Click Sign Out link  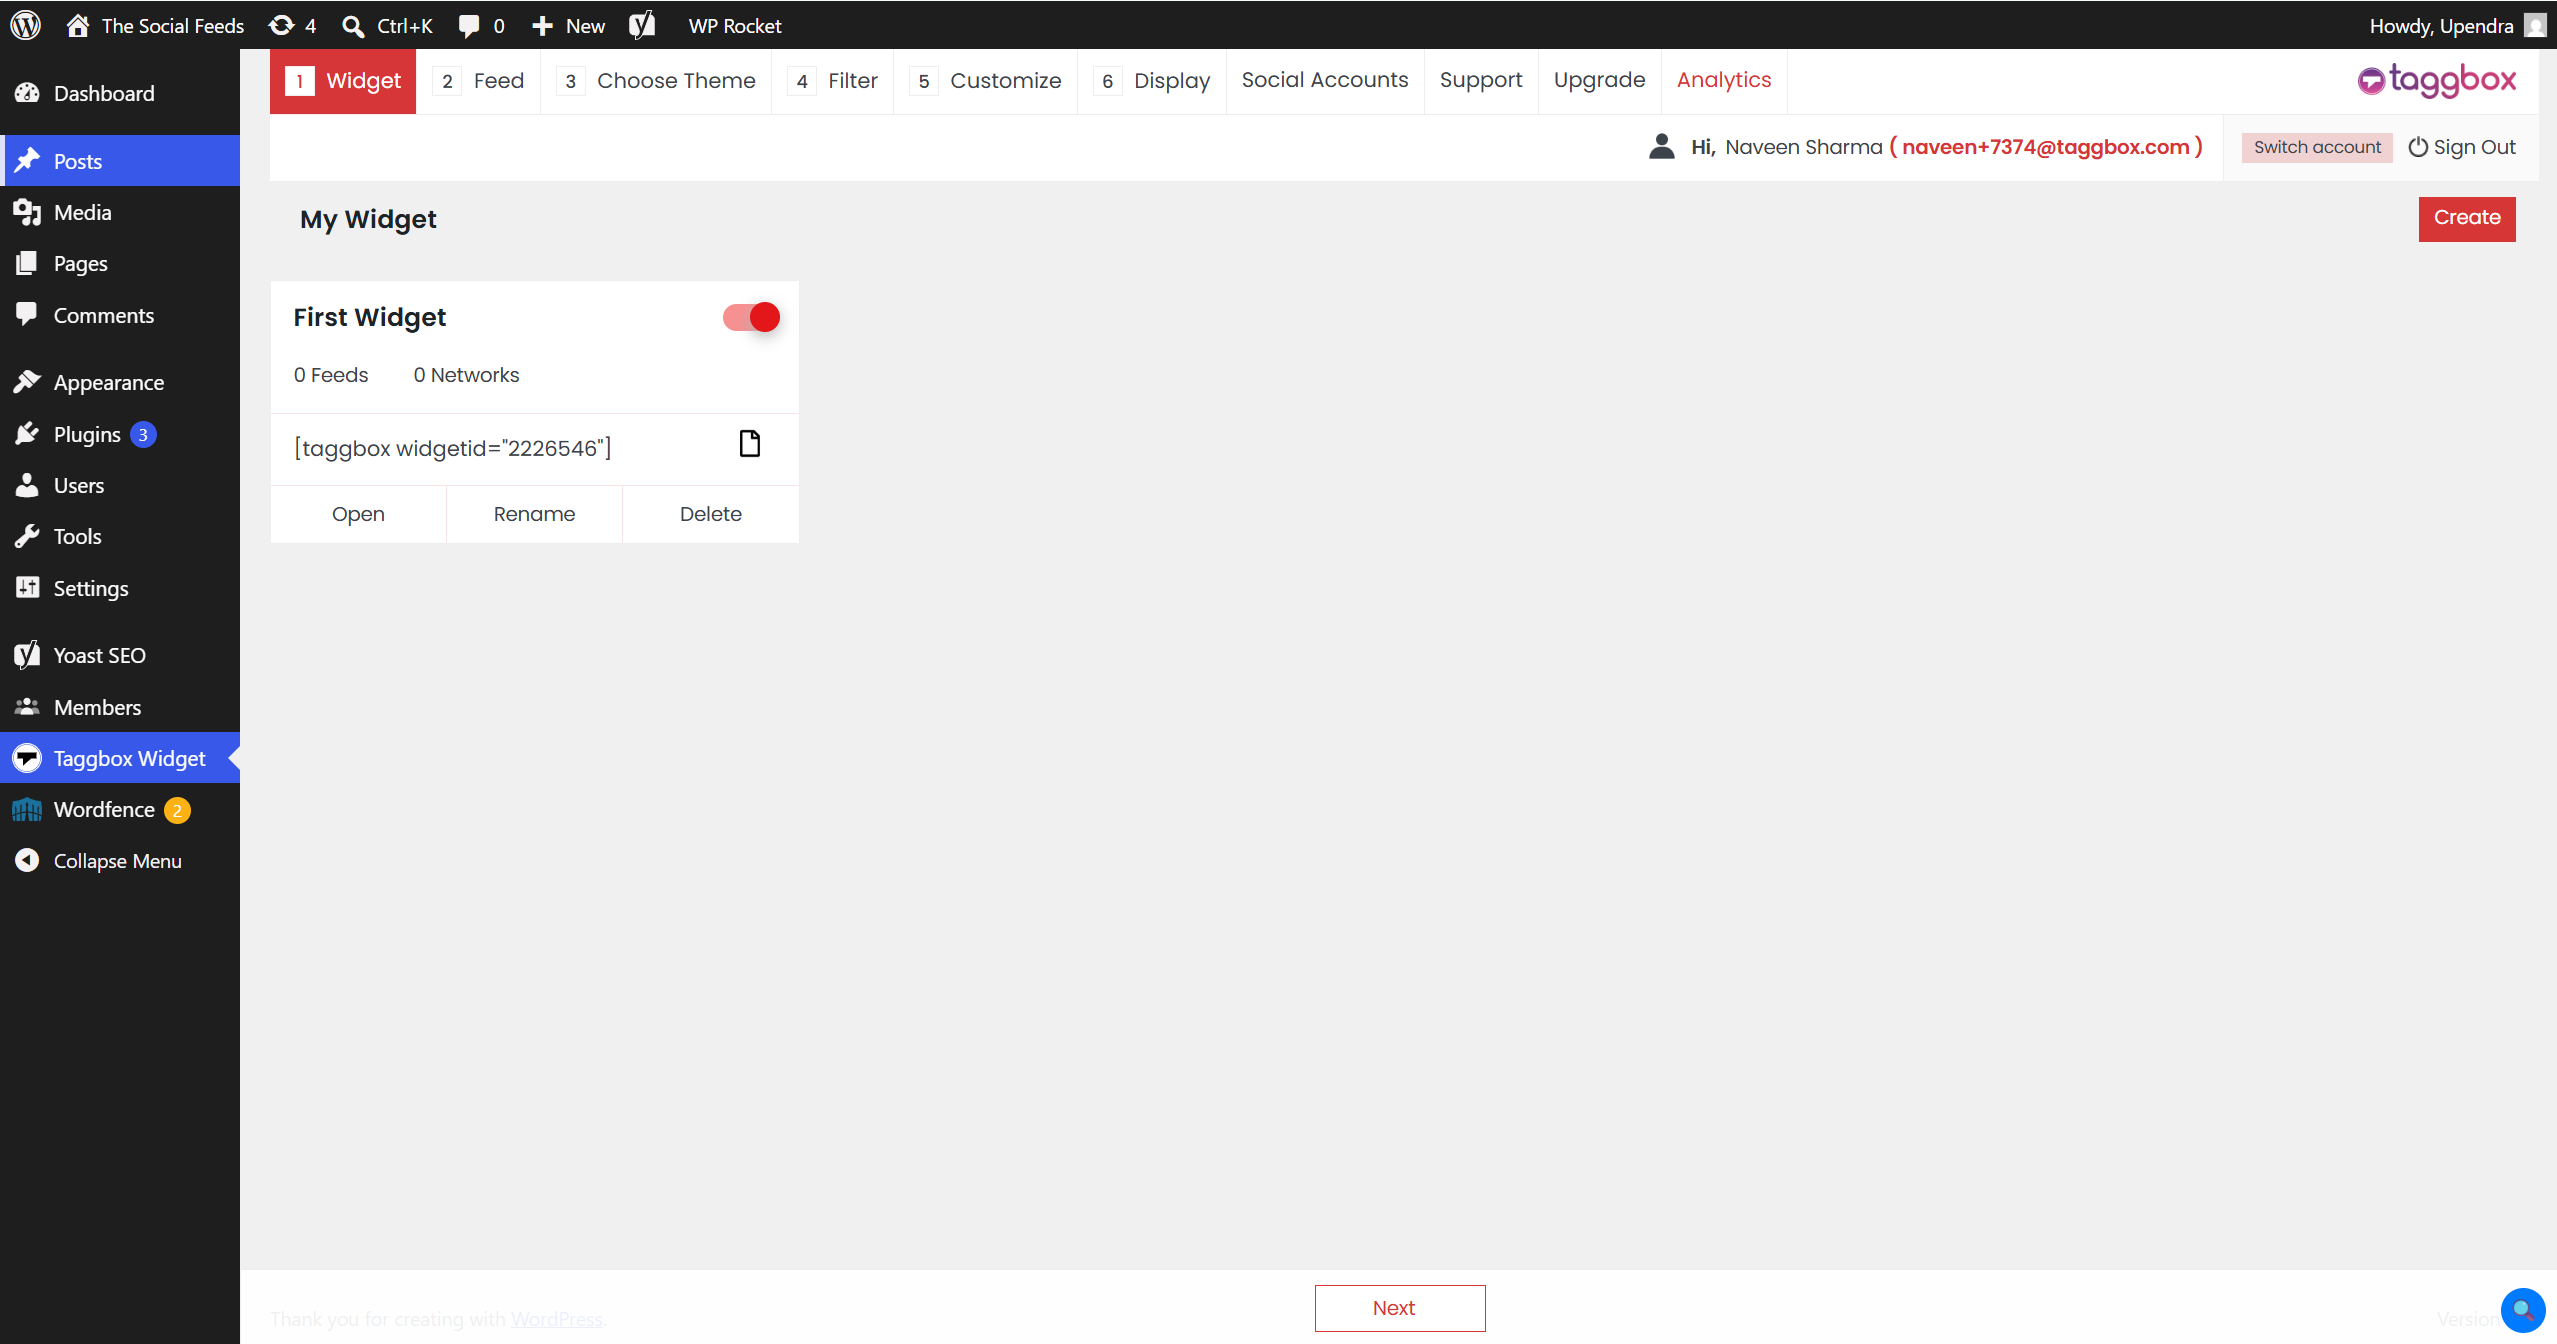pos(2462,147)
